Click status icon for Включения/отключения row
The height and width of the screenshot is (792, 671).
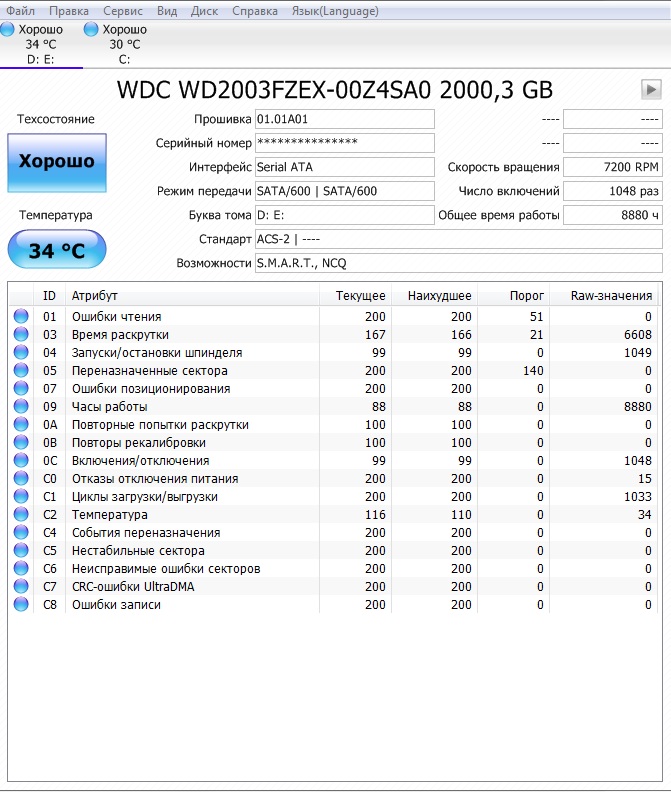point(21,460)
